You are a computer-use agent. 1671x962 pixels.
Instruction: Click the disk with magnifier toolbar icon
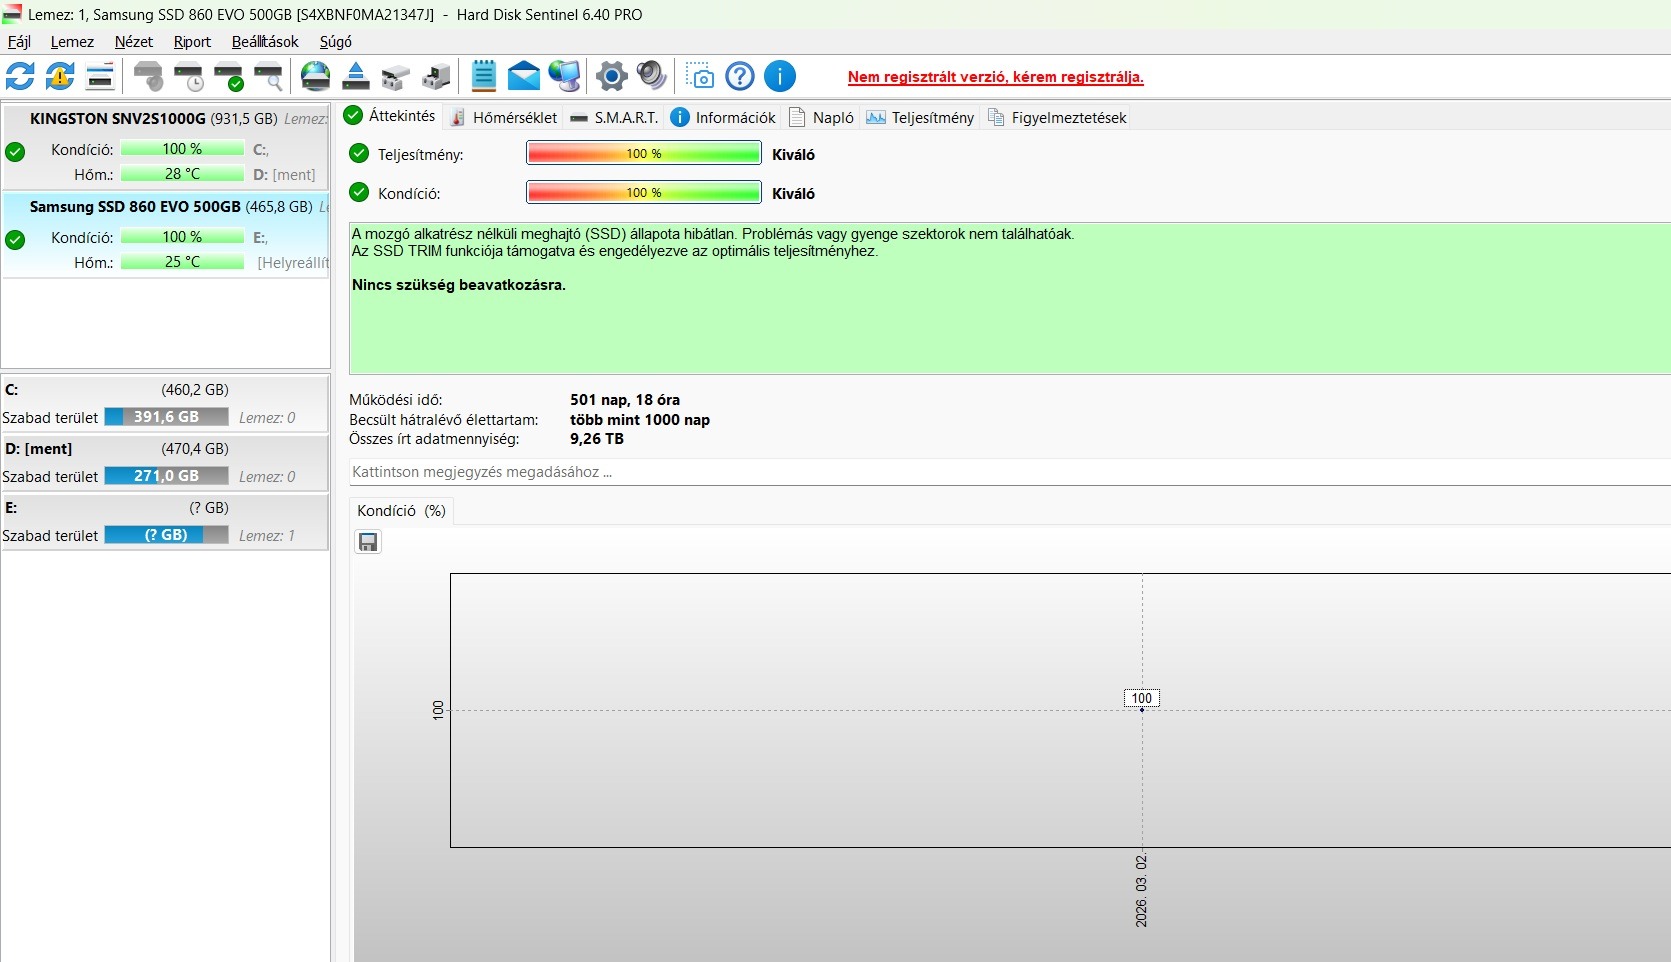[268, 76]
